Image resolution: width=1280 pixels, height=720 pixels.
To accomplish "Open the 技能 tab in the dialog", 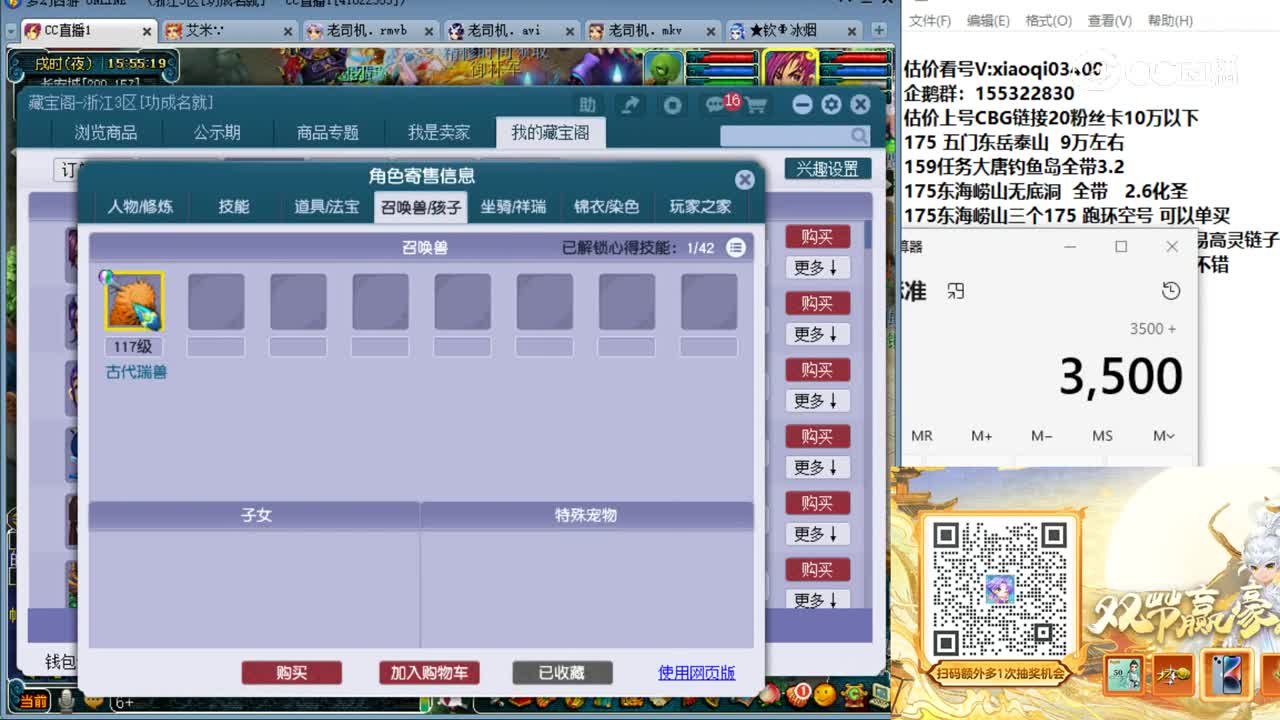I will (234, 207).
